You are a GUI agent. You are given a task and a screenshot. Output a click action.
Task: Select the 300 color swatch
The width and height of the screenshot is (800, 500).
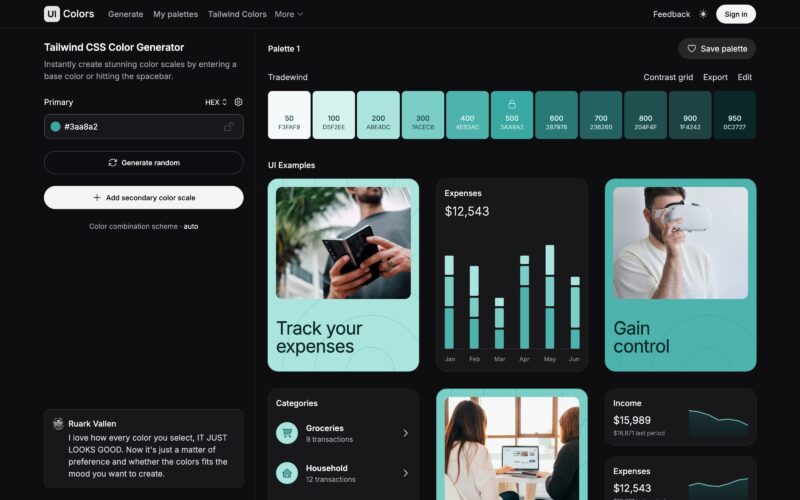423,115
